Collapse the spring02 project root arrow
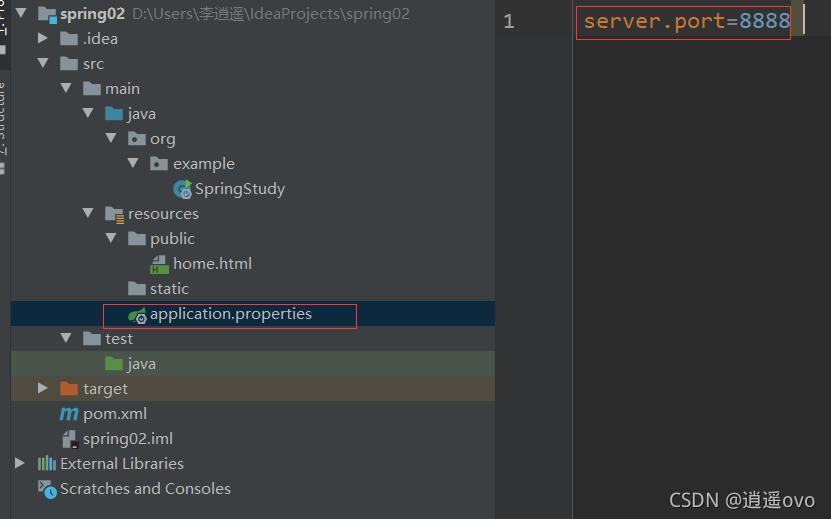The width and height of the screenshot is (831, 519). (21, 13)
